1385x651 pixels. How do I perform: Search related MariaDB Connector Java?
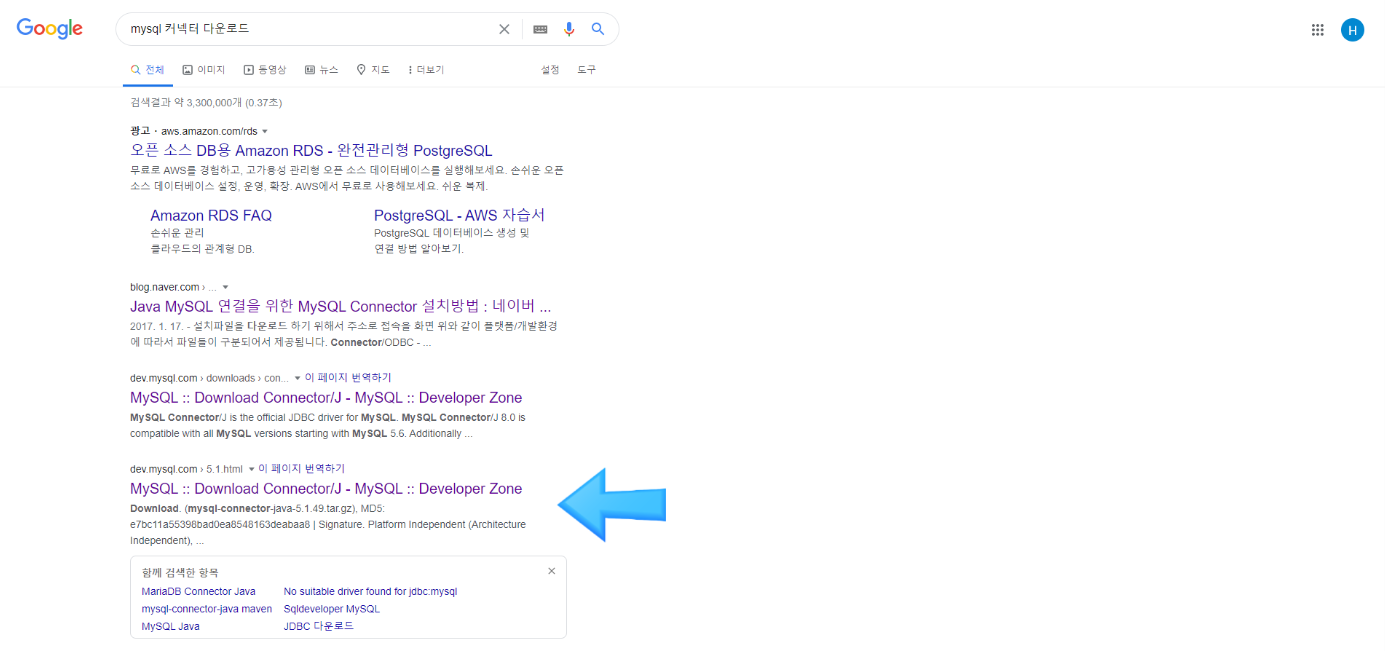point(199,592)
